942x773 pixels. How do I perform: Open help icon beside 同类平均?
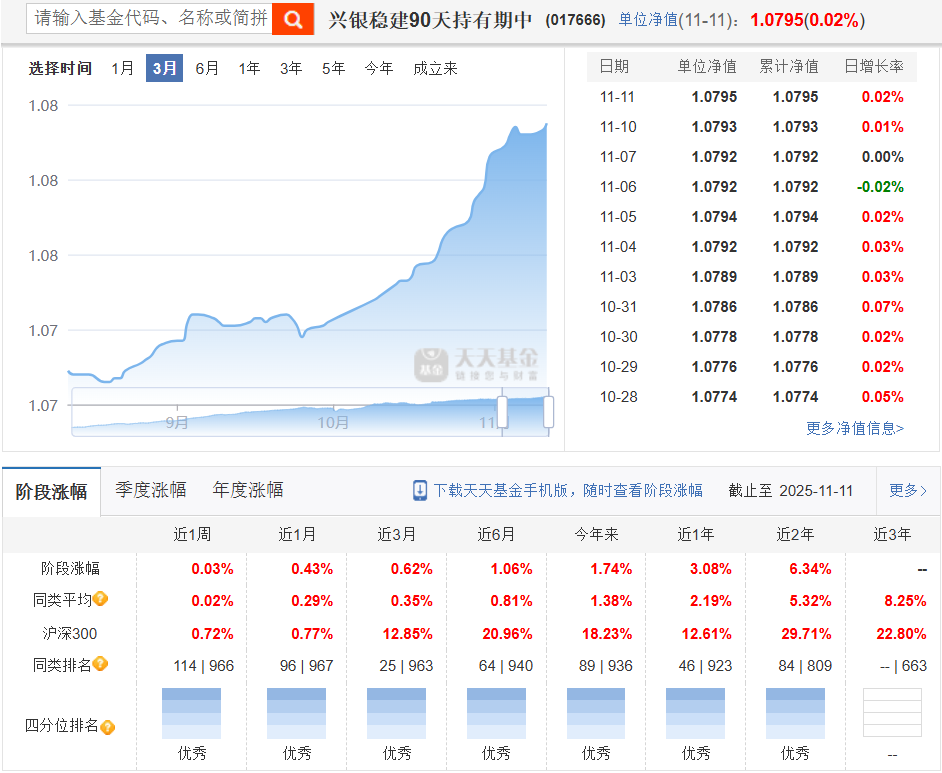[100, 598]
